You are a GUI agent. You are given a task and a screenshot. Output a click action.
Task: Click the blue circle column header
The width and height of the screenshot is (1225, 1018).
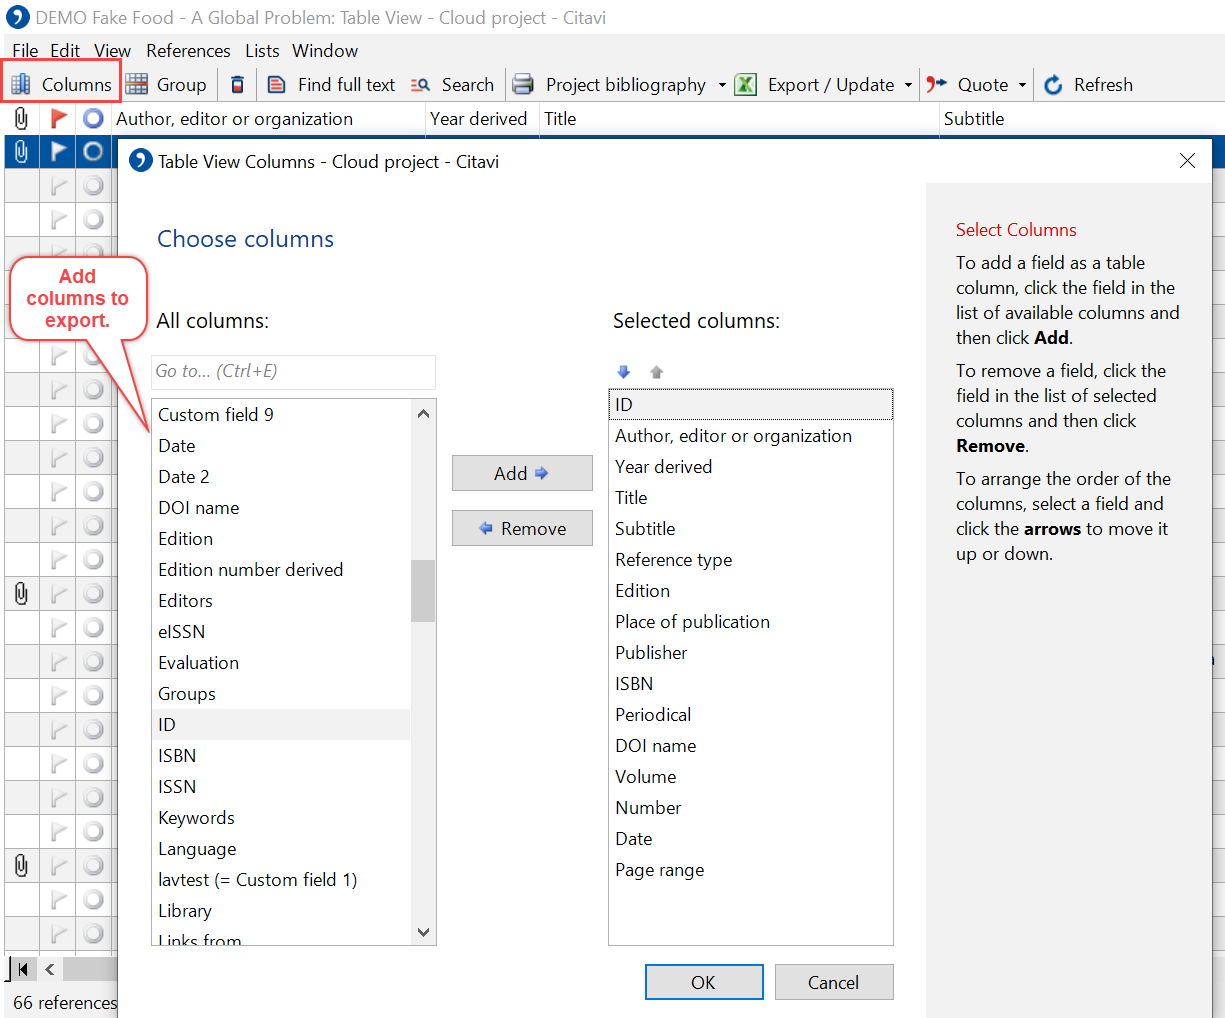point(93,119)
